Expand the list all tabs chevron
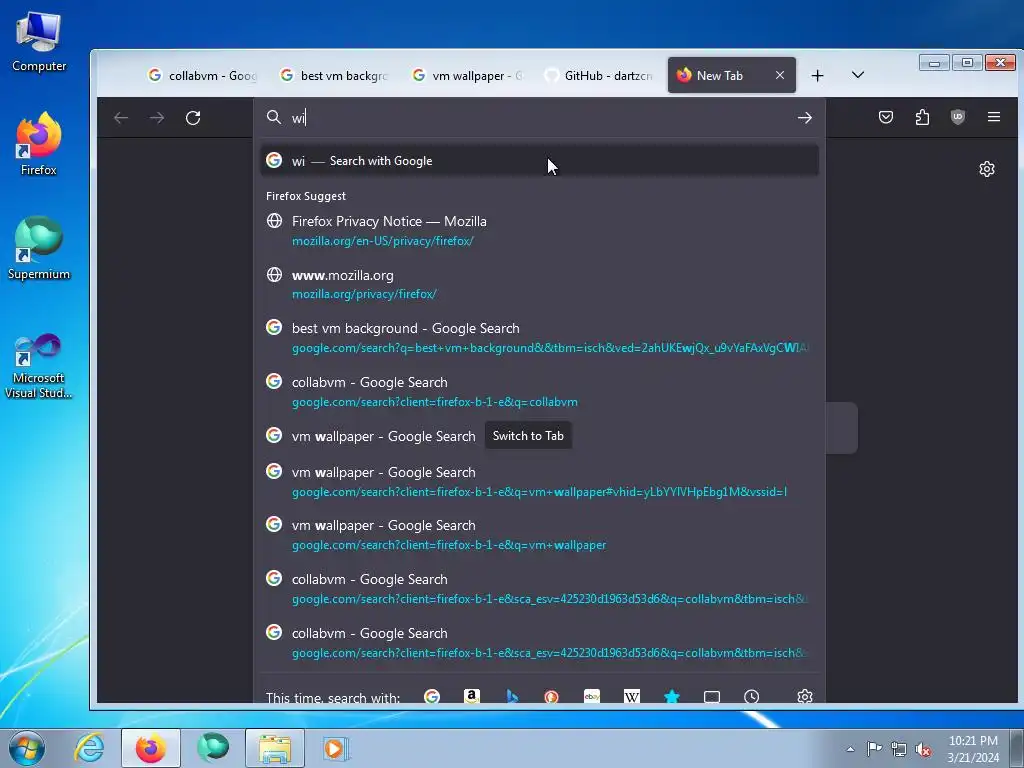The height and width of the screenshot is (768, 1024). (858, 75)
